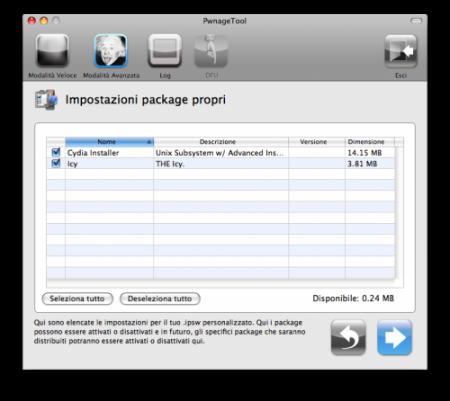Viewport: 450px width, 401px height.
Task: Select the Modalità Veloce toolbar icon
Action: coord(52,51)
